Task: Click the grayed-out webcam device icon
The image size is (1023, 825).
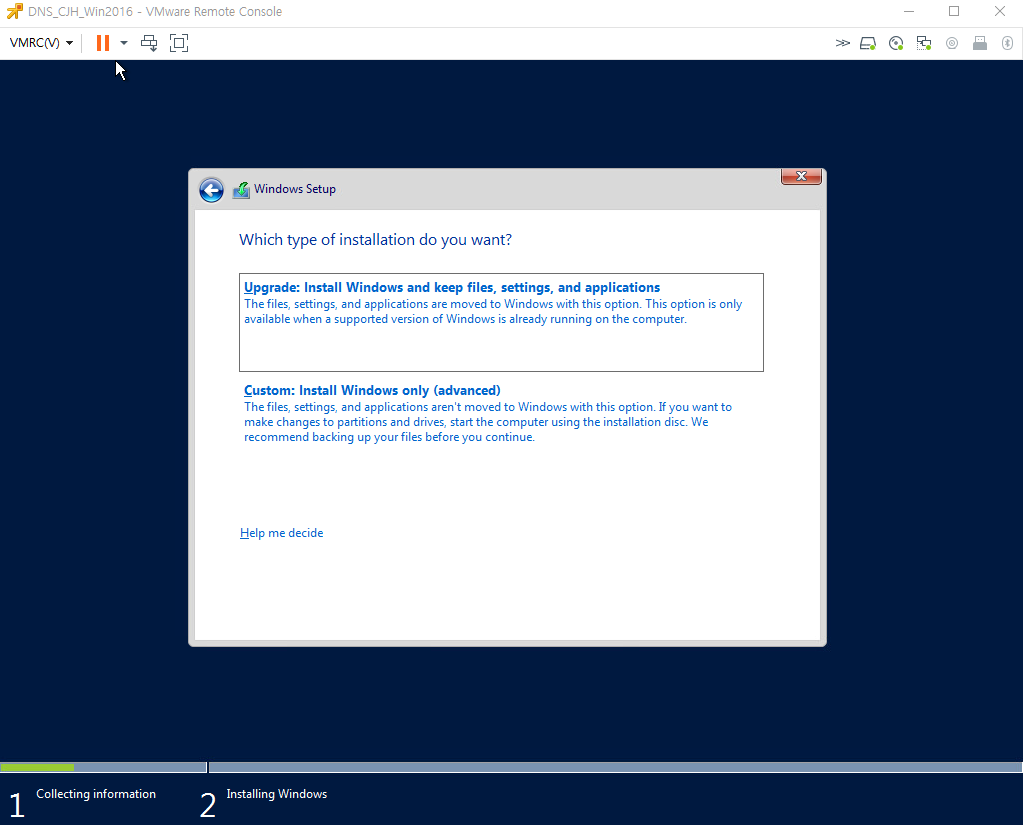Action: [x=952, y=43]
